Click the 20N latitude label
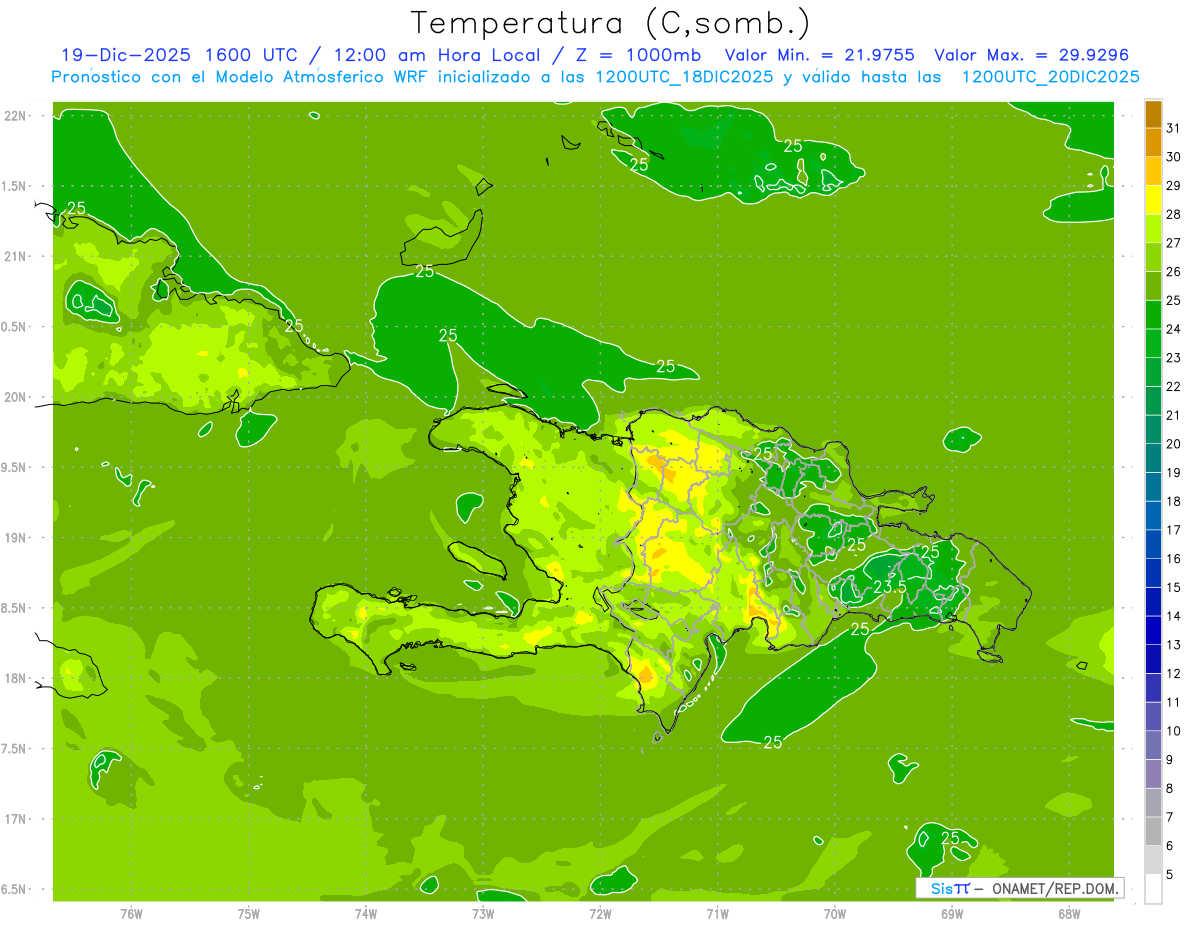This screenshot has height=927, width=1200. pos(15,397)
